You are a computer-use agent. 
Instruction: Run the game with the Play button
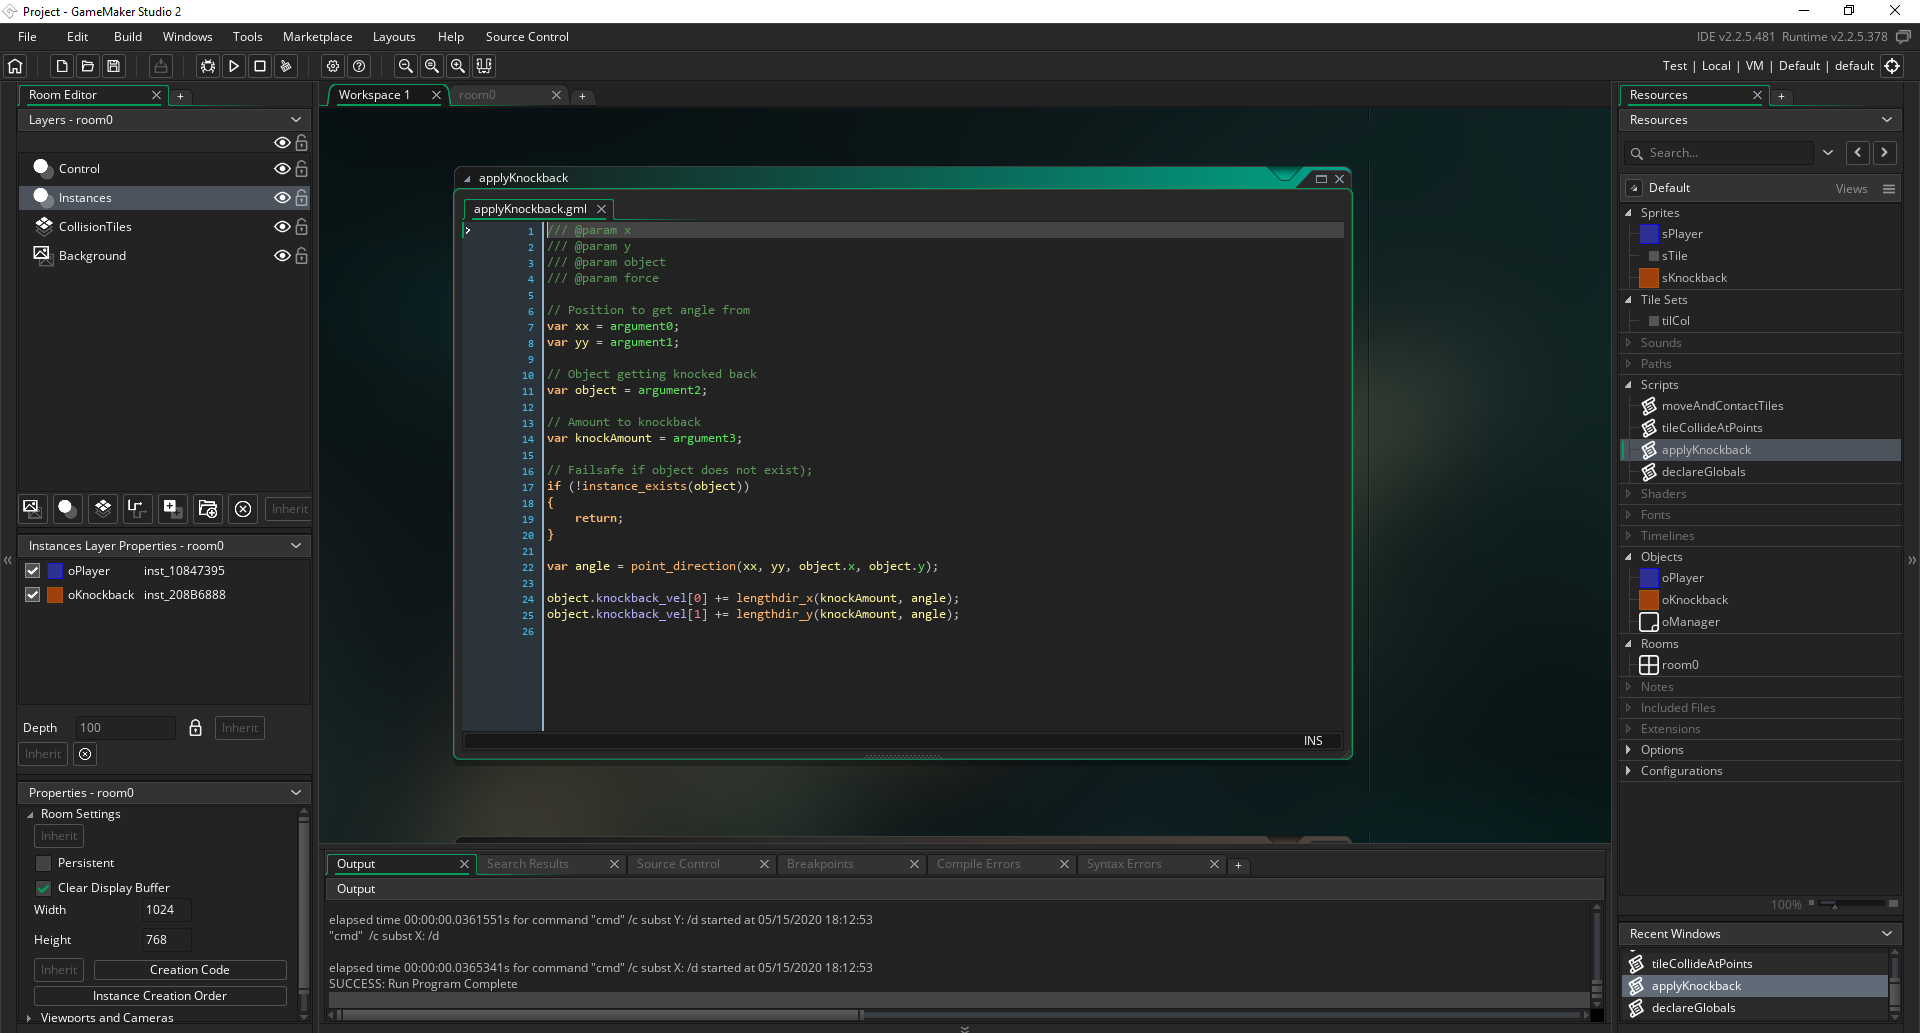(233, 66)
